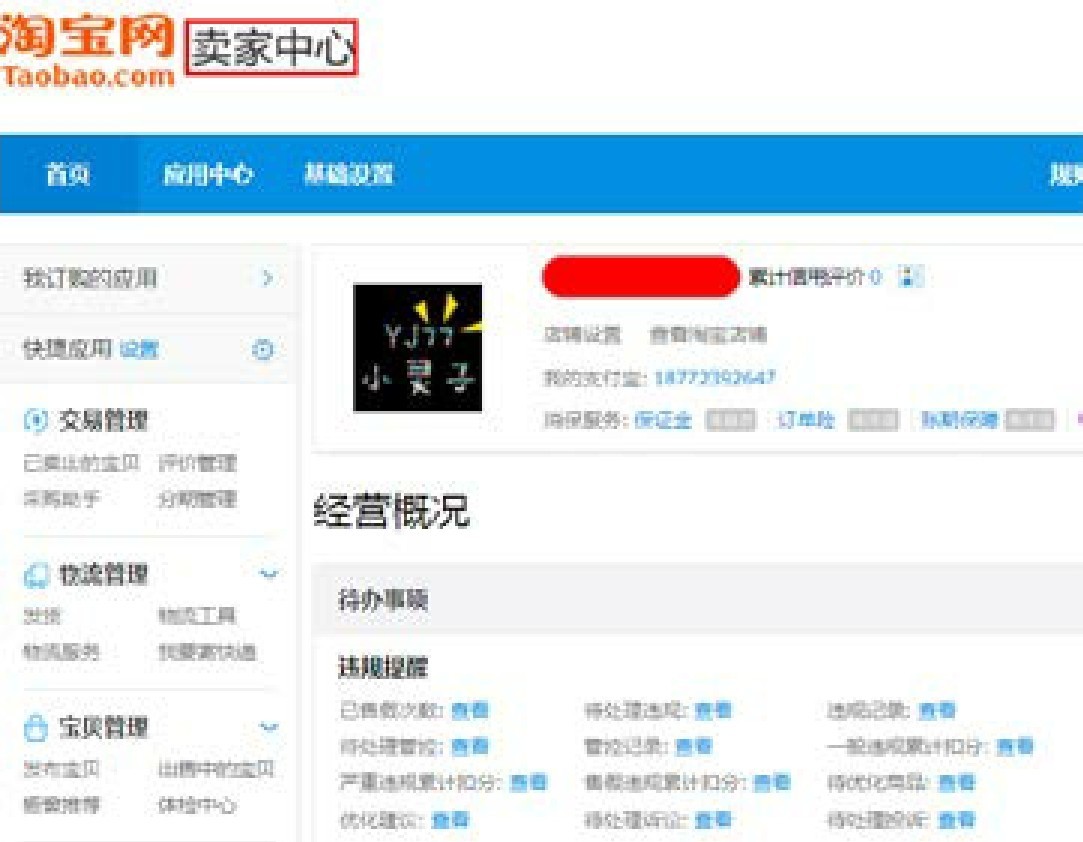The height and width of the screenshot is (842, 1083).
Task: Open the 应用中心 tab
Action: (208, 175)
